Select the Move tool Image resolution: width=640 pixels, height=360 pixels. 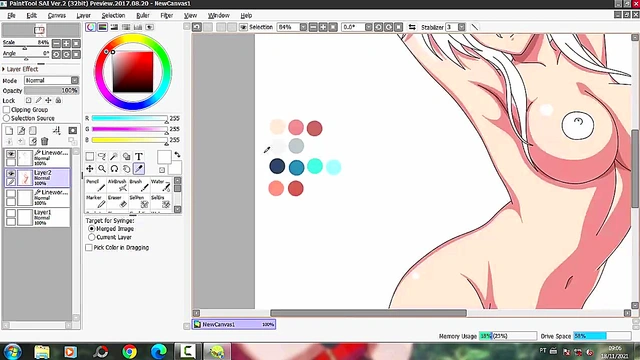click(90, 169)
